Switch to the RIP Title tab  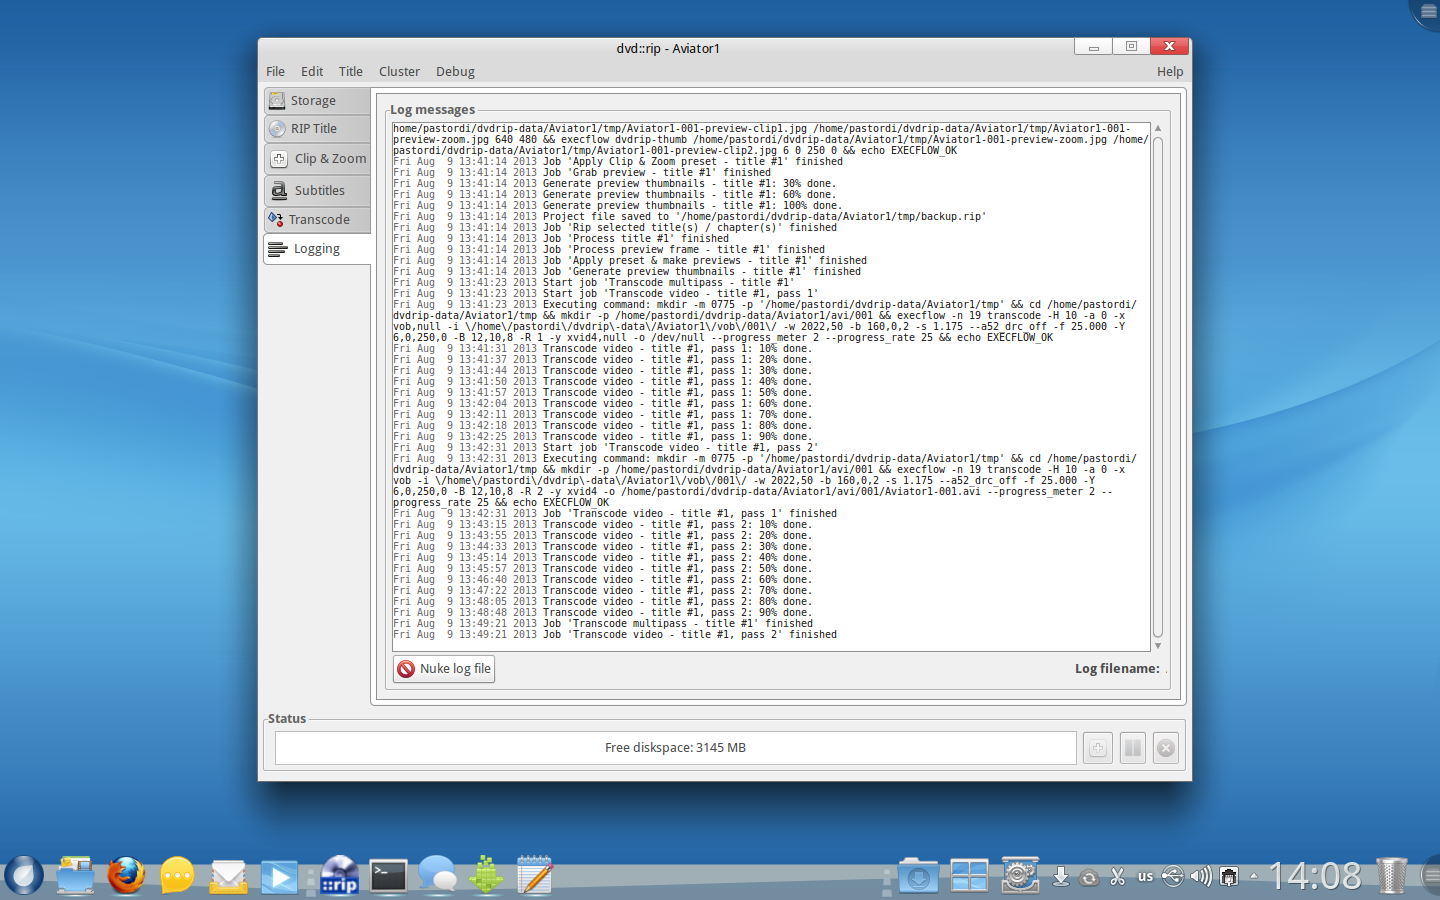click(317, 129)
